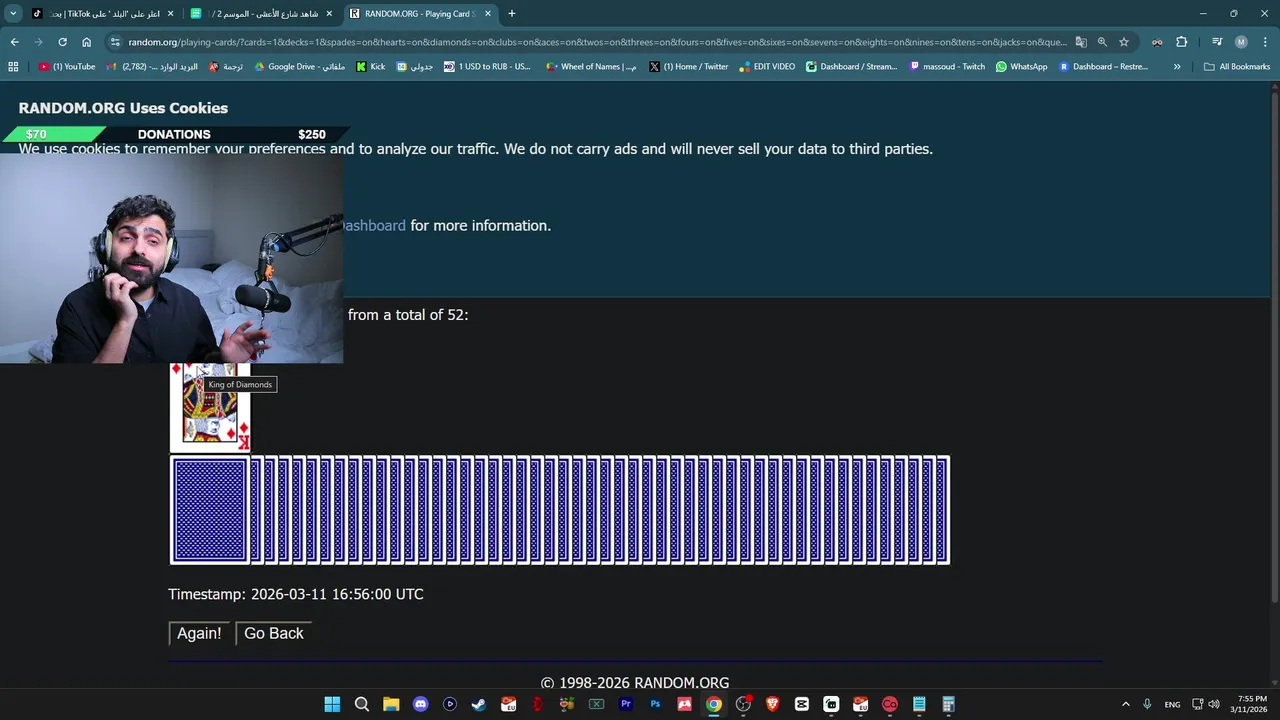Bookmark this page with the star icon

1124,42
